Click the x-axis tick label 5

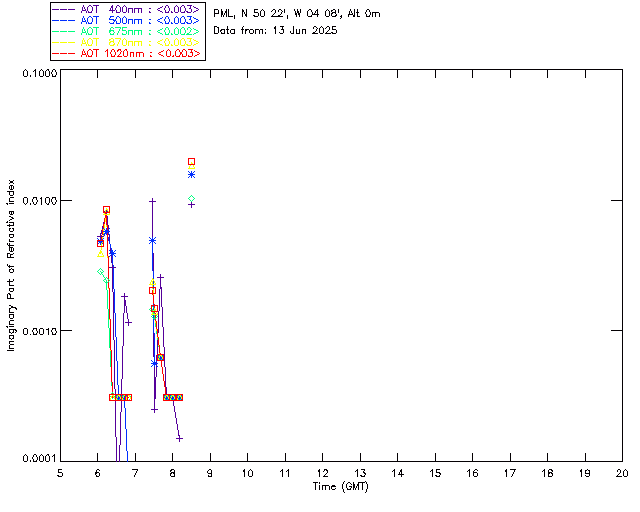coord(60,473)
